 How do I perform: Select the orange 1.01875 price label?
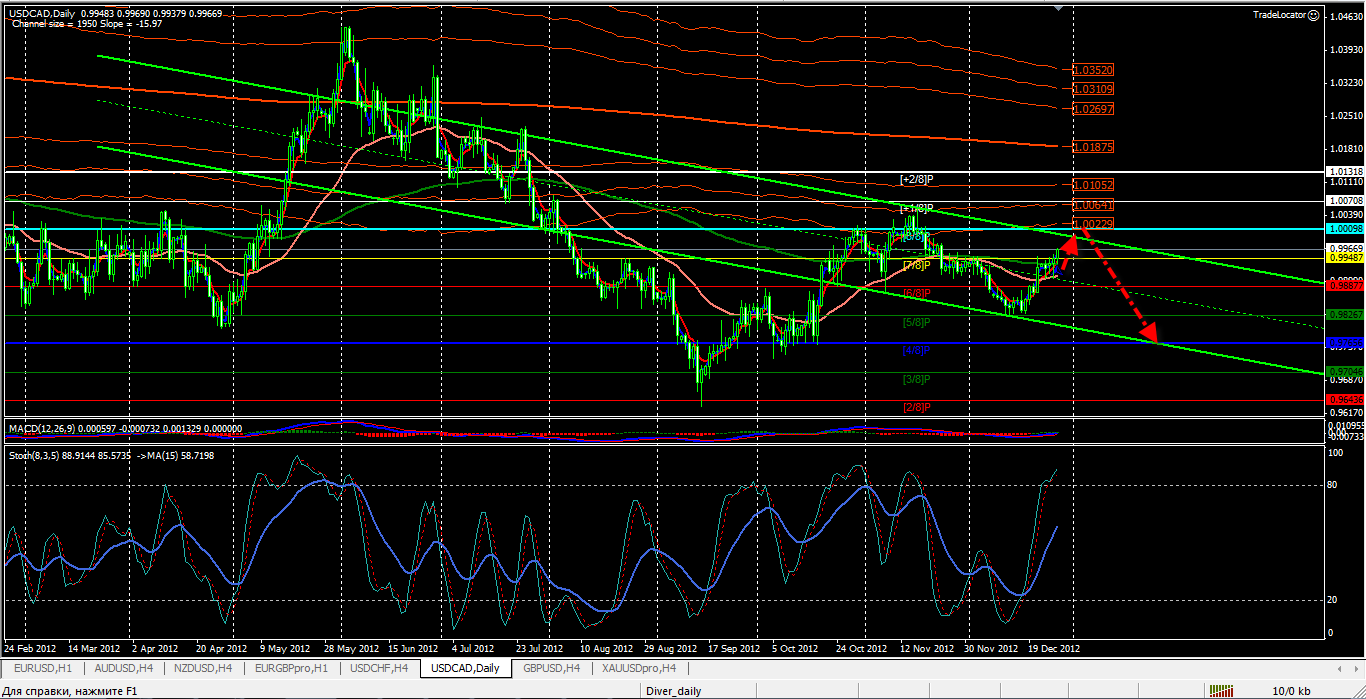click(1092, 147)
